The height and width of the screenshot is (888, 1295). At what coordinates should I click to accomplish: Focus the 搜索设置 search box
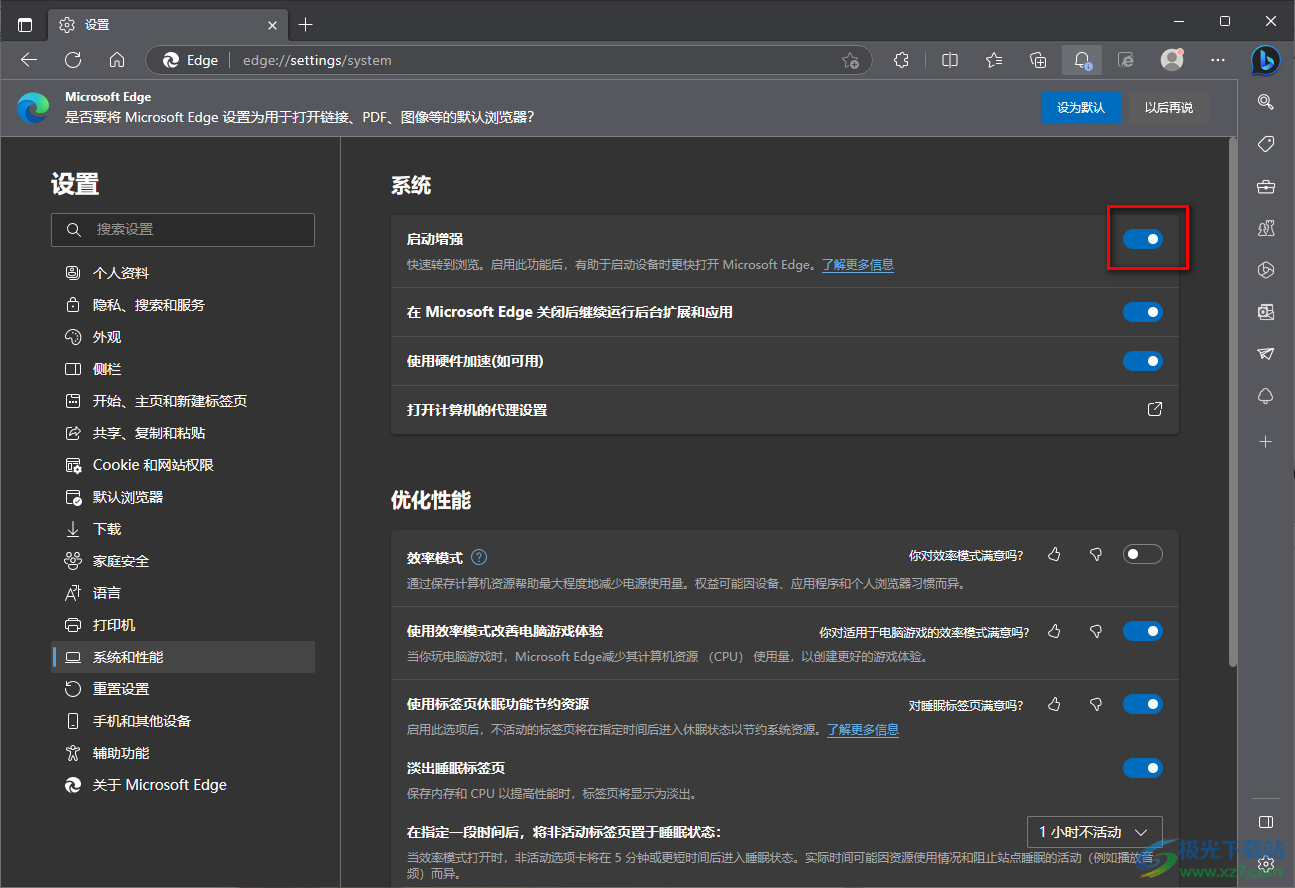(183, 229)
